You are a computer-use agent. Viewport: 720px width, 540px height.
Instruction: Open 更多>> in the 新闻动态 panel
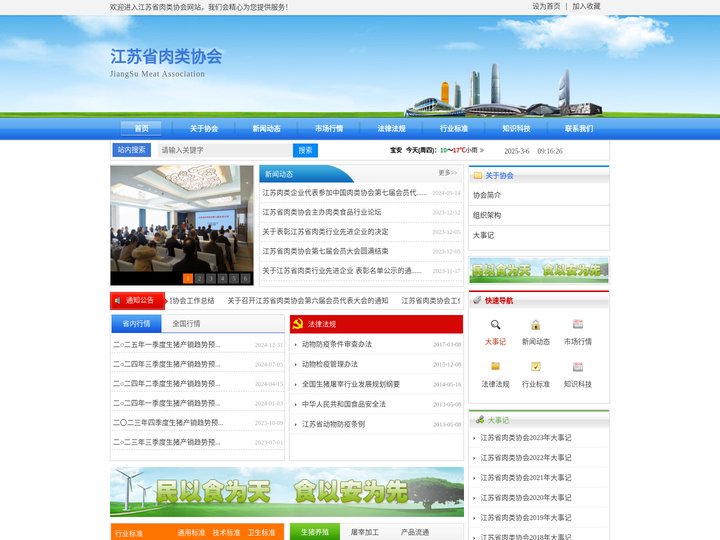tap(448, 173)
